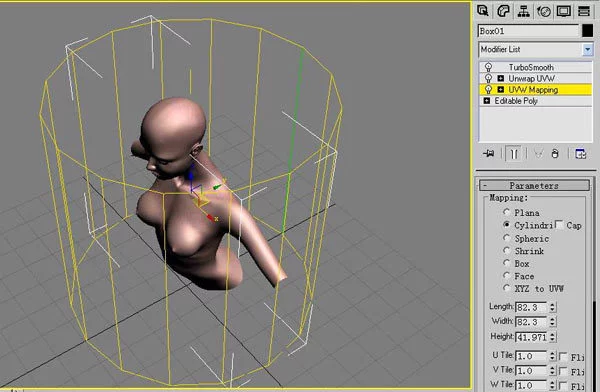Select TurboSmooth in modifier stack
The image size is (600, 392).
point(531,67)
